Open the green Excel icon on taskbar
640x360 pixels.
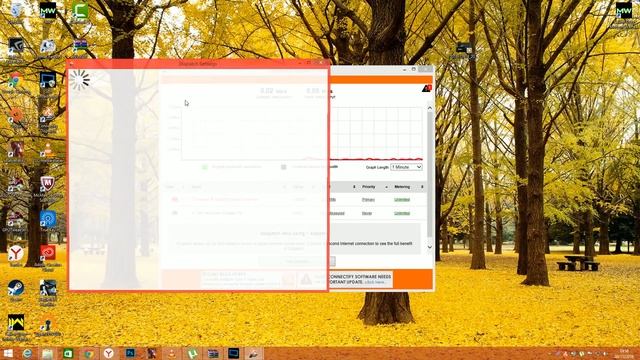point(68,353)
